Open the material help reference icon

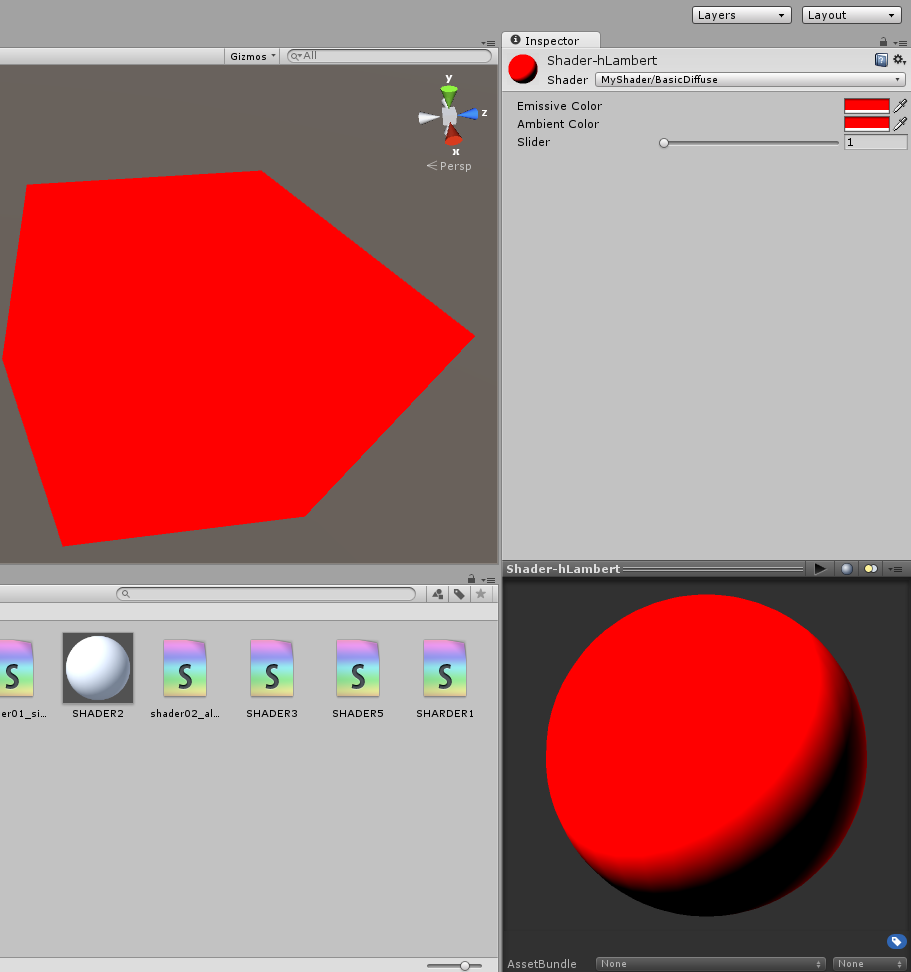(x=881, y=60)
